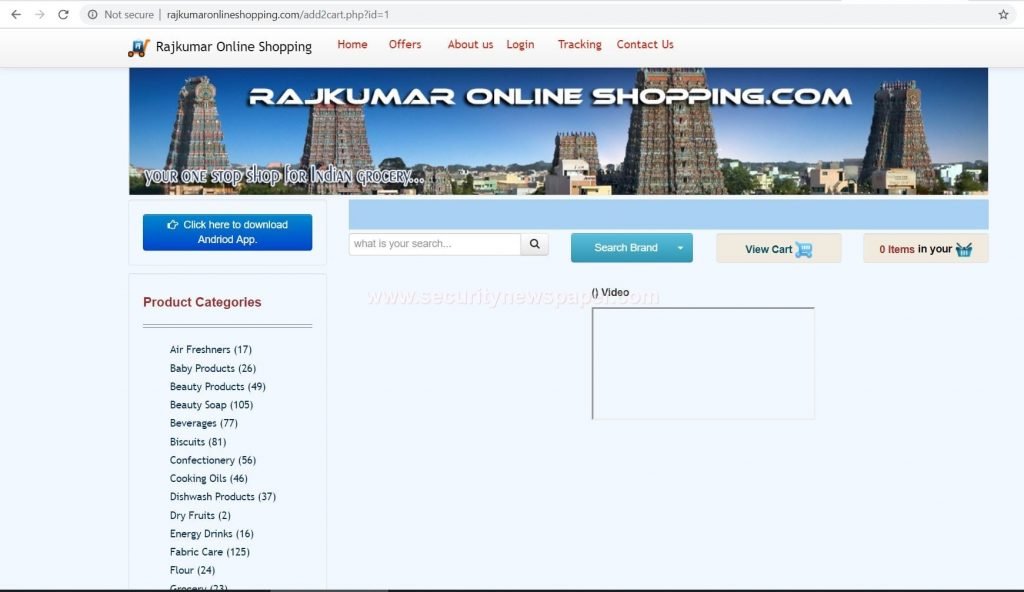Screen dimensions: 1024x592
Task: Click download Android App button
Action: pos(227,232)
